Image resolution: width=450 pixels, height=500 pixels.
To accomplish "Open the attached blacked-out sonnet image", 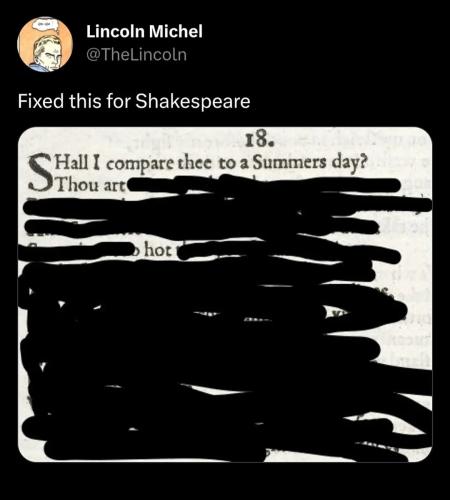I will pos(225,294).
